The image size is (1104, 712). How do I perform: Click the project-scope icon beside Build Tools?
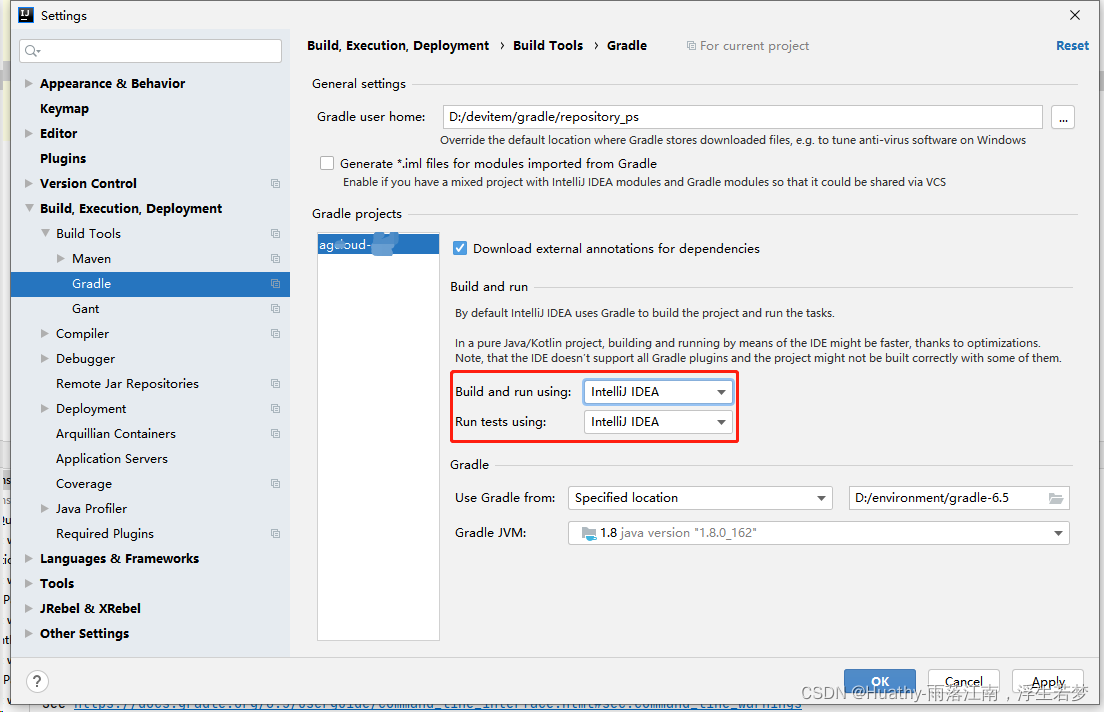pos(275,233)
